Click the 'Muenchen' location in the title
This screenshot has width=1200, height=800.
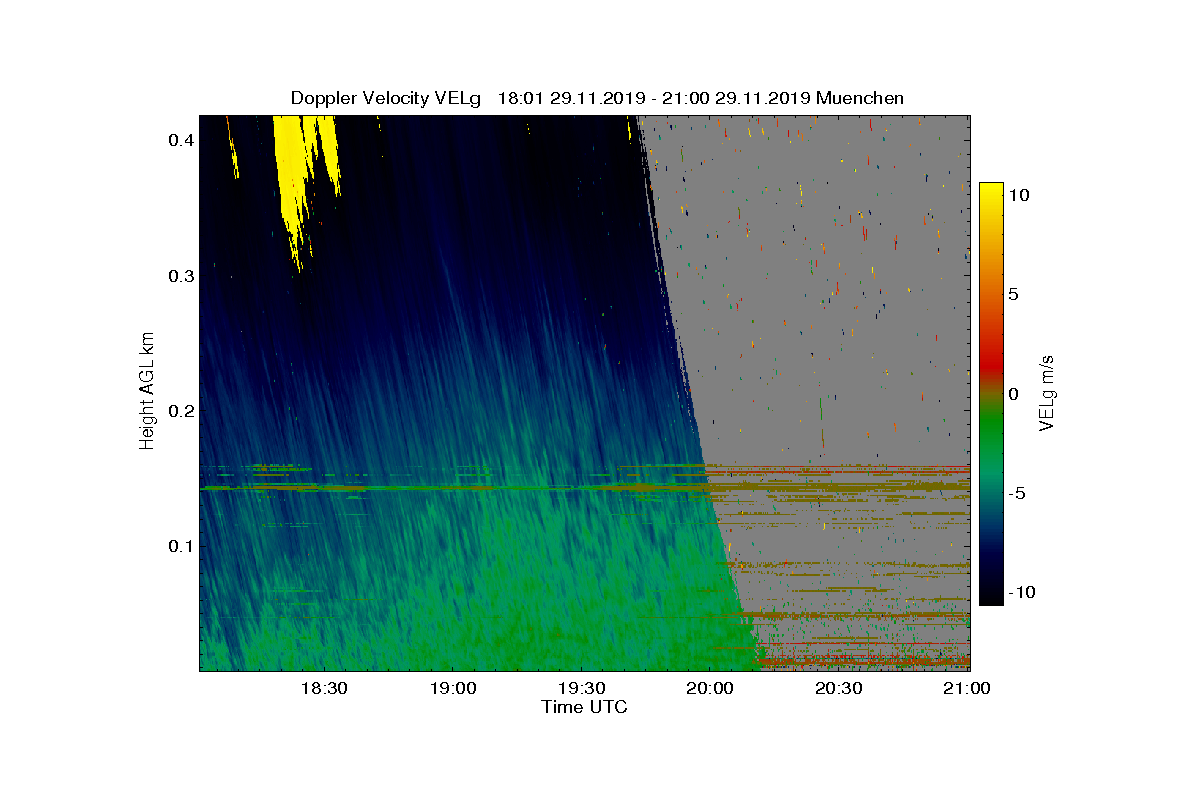860,98
